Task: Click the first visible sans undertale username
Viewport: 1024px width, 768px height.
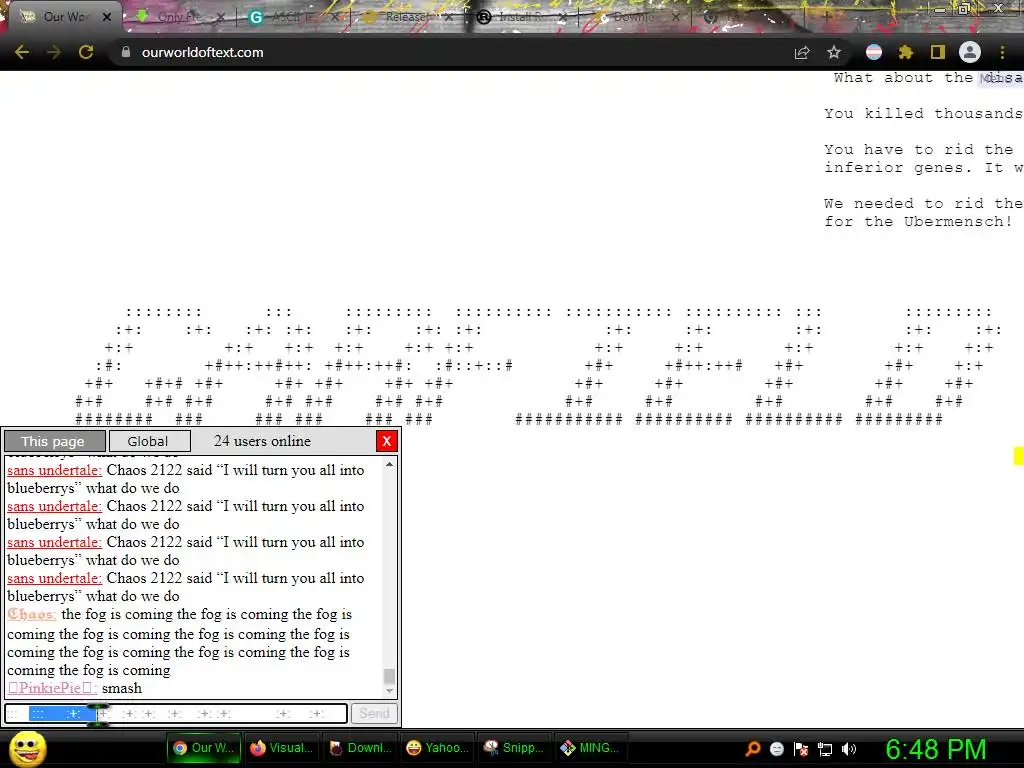Action: [x=54, y=470]
